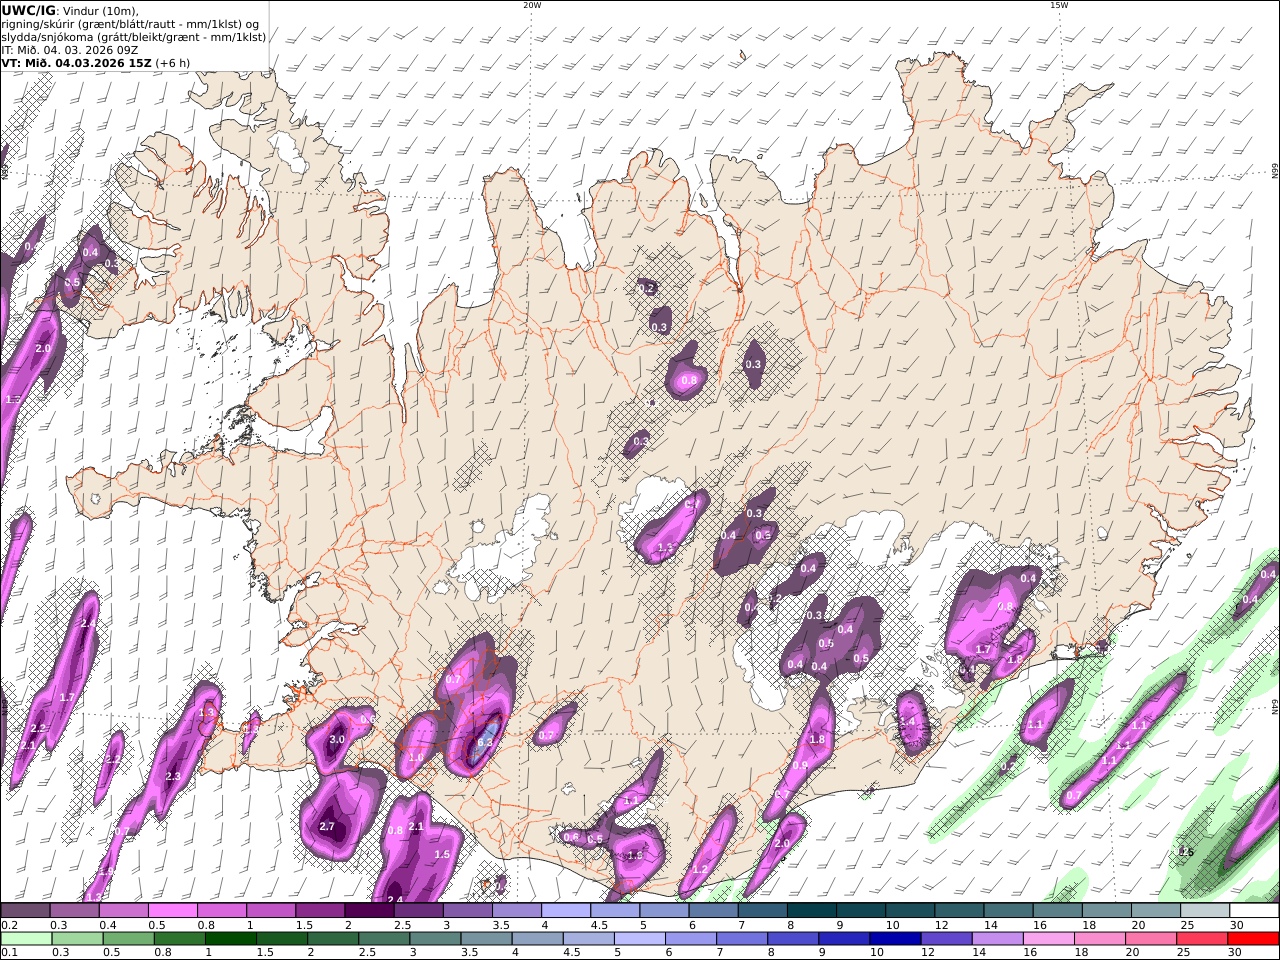This screenshot has width=1280, height=960.
Task: Click the snow legend swatch labeled 6
Action: pos(713,911)
